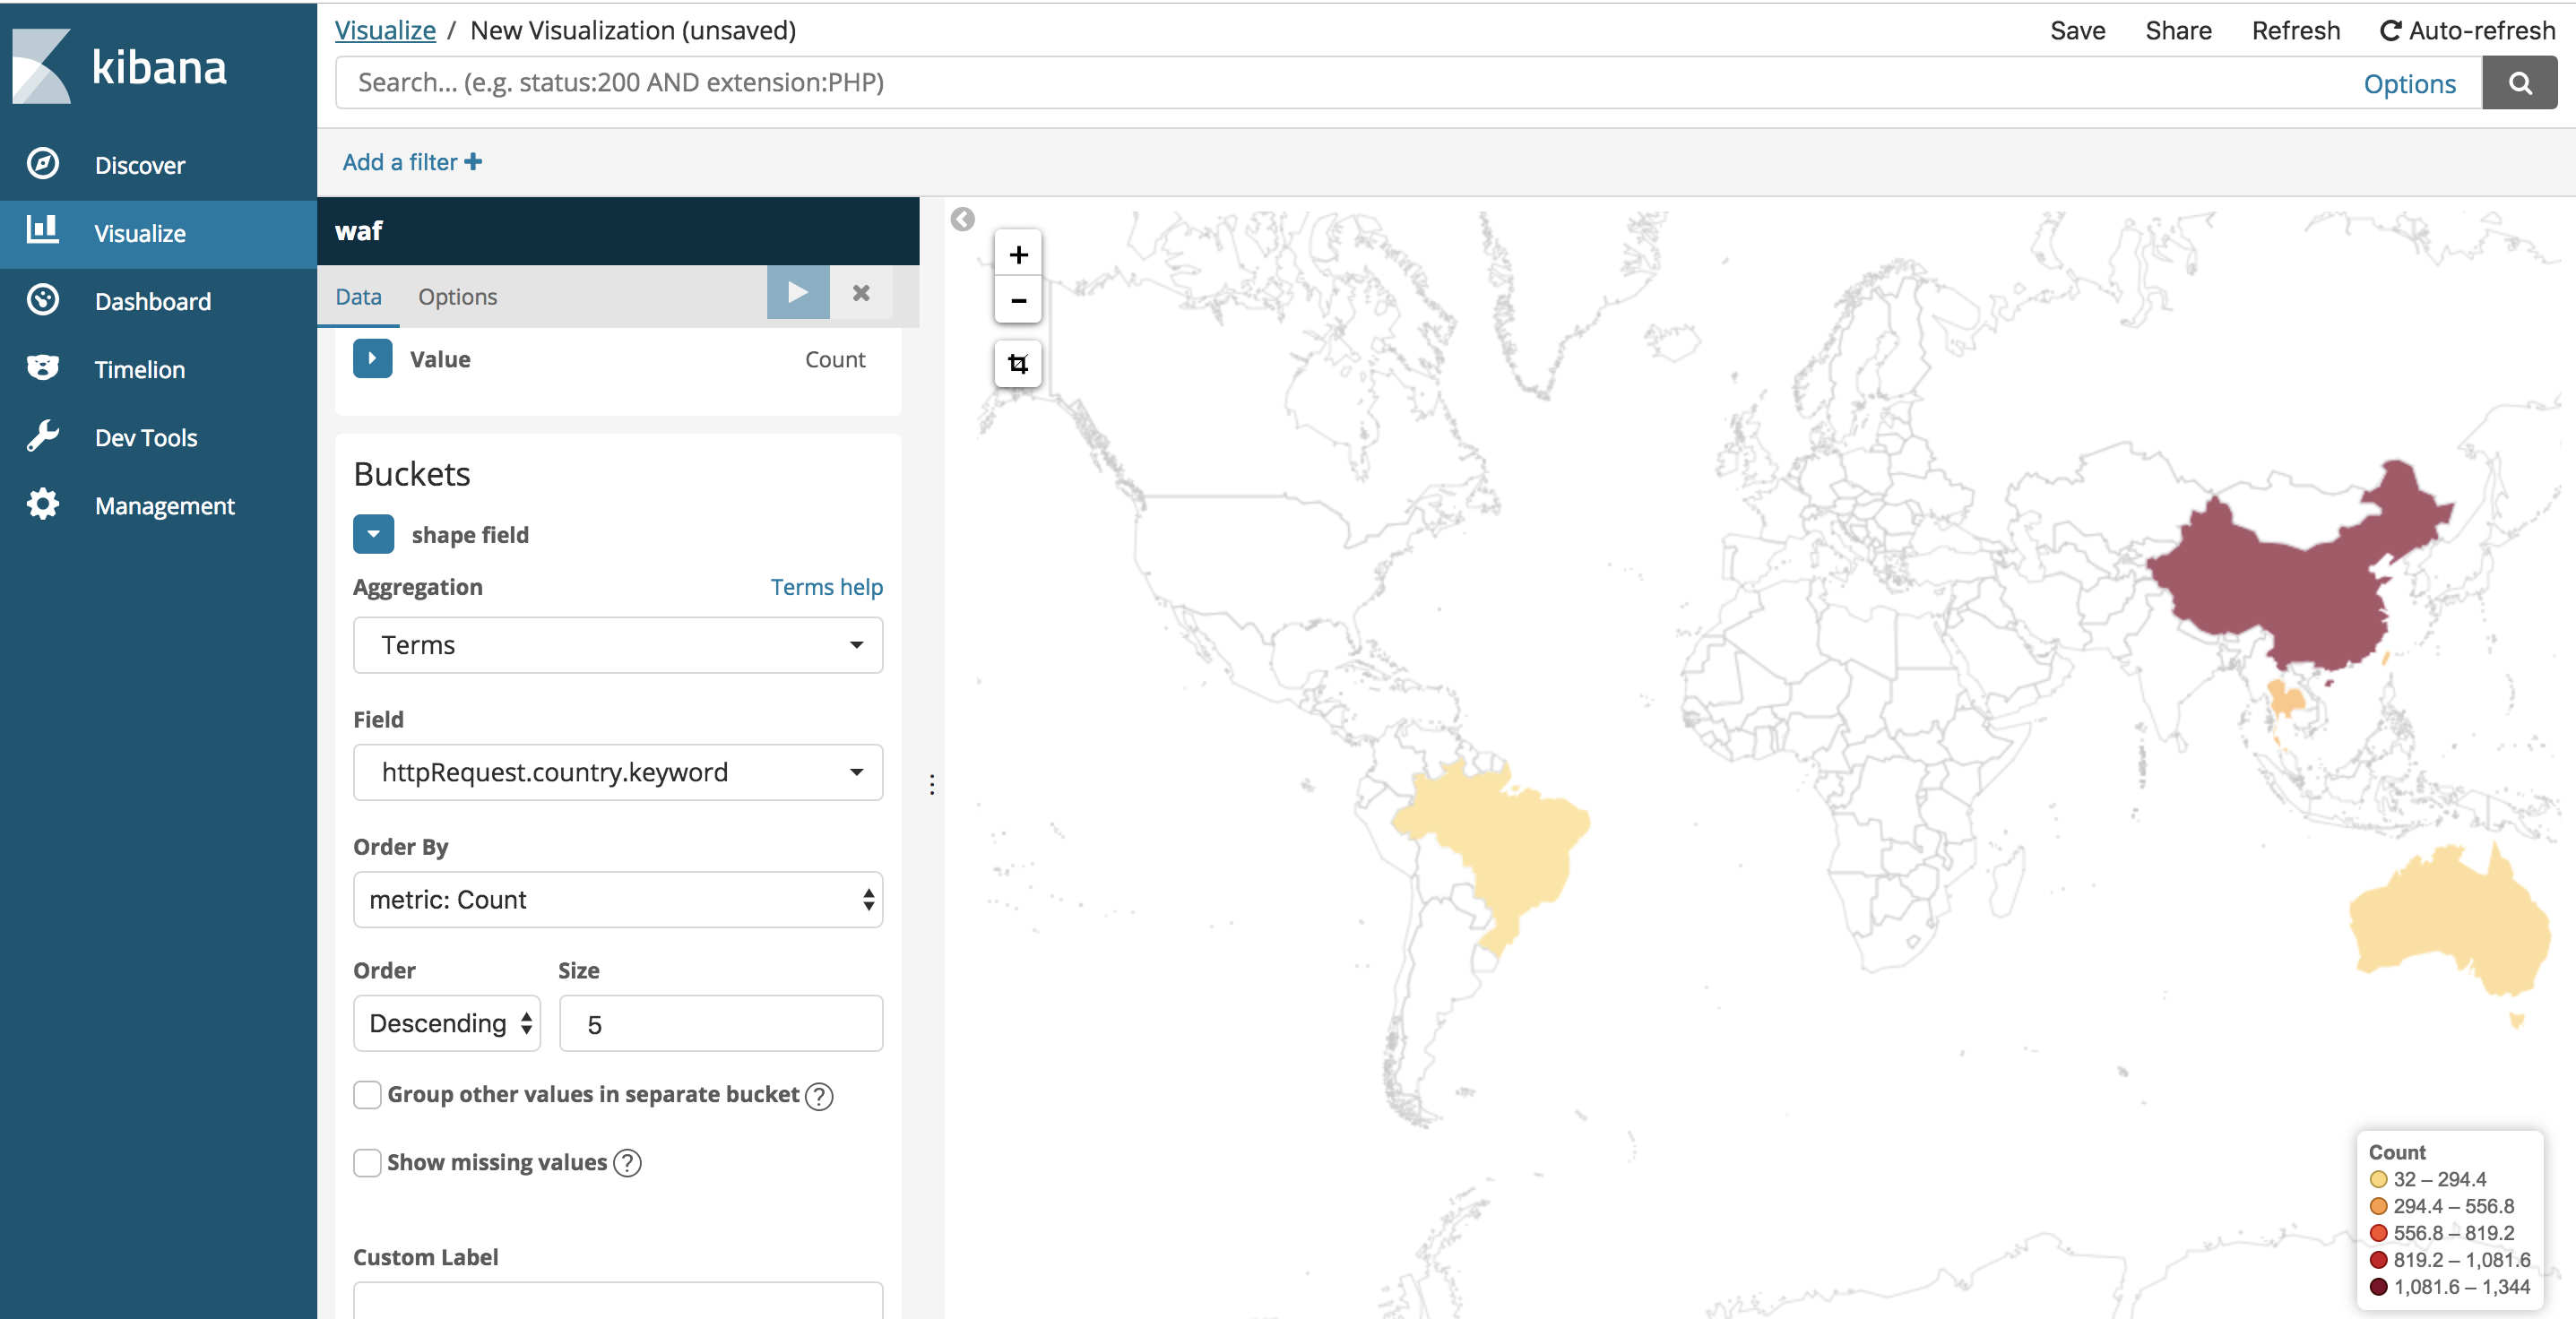2576x1319 pixels.
Task: Click the Kibana logo
Action: pyautogui.click(x=120, y=66)
